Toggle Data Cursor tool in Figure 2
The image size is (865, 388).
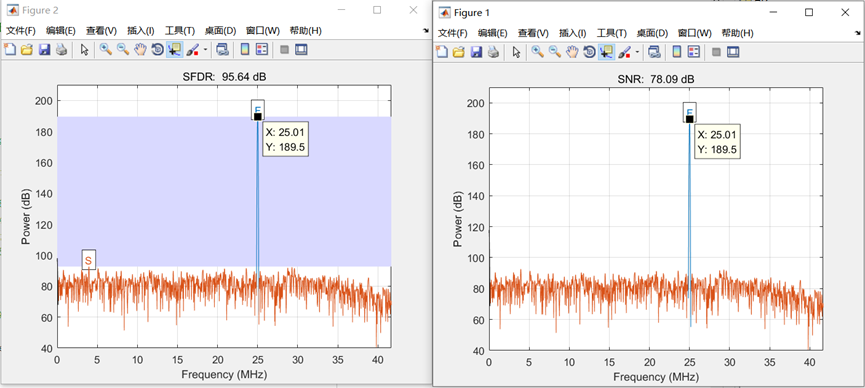(174, 50)
